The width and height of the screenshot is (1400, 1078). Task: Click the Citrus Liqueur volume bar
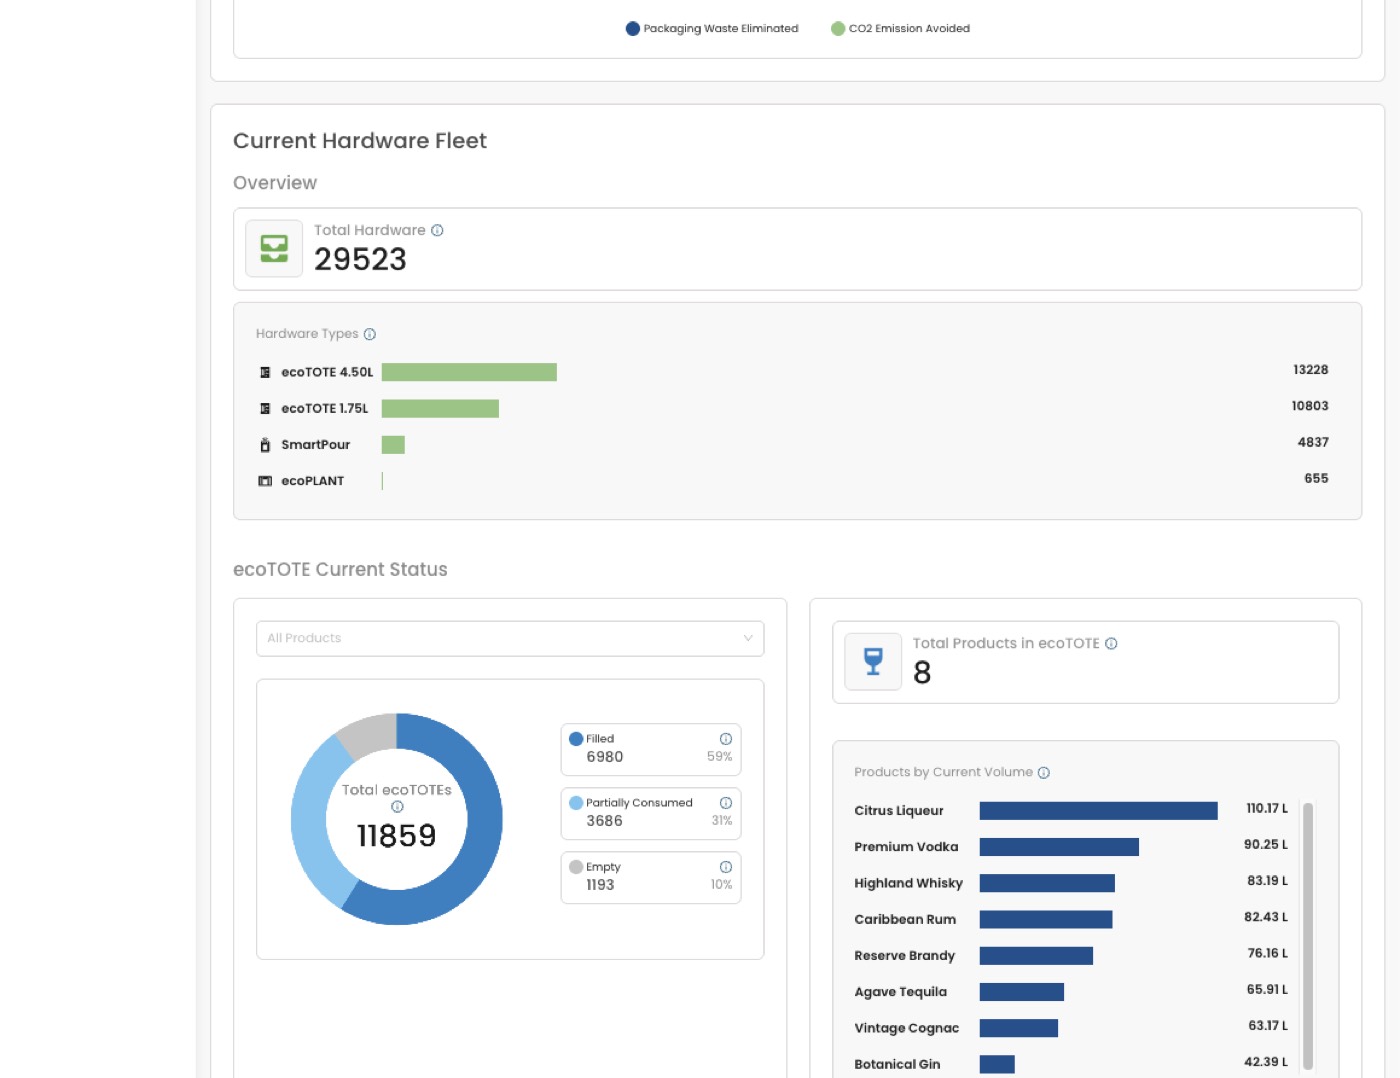(x=1098, y=810)
